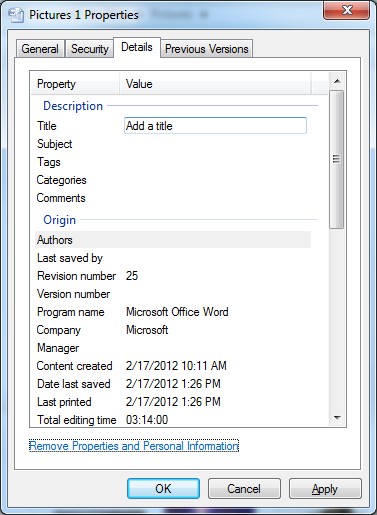
Task: Switch to the General tab
Action: click(40, 49)
